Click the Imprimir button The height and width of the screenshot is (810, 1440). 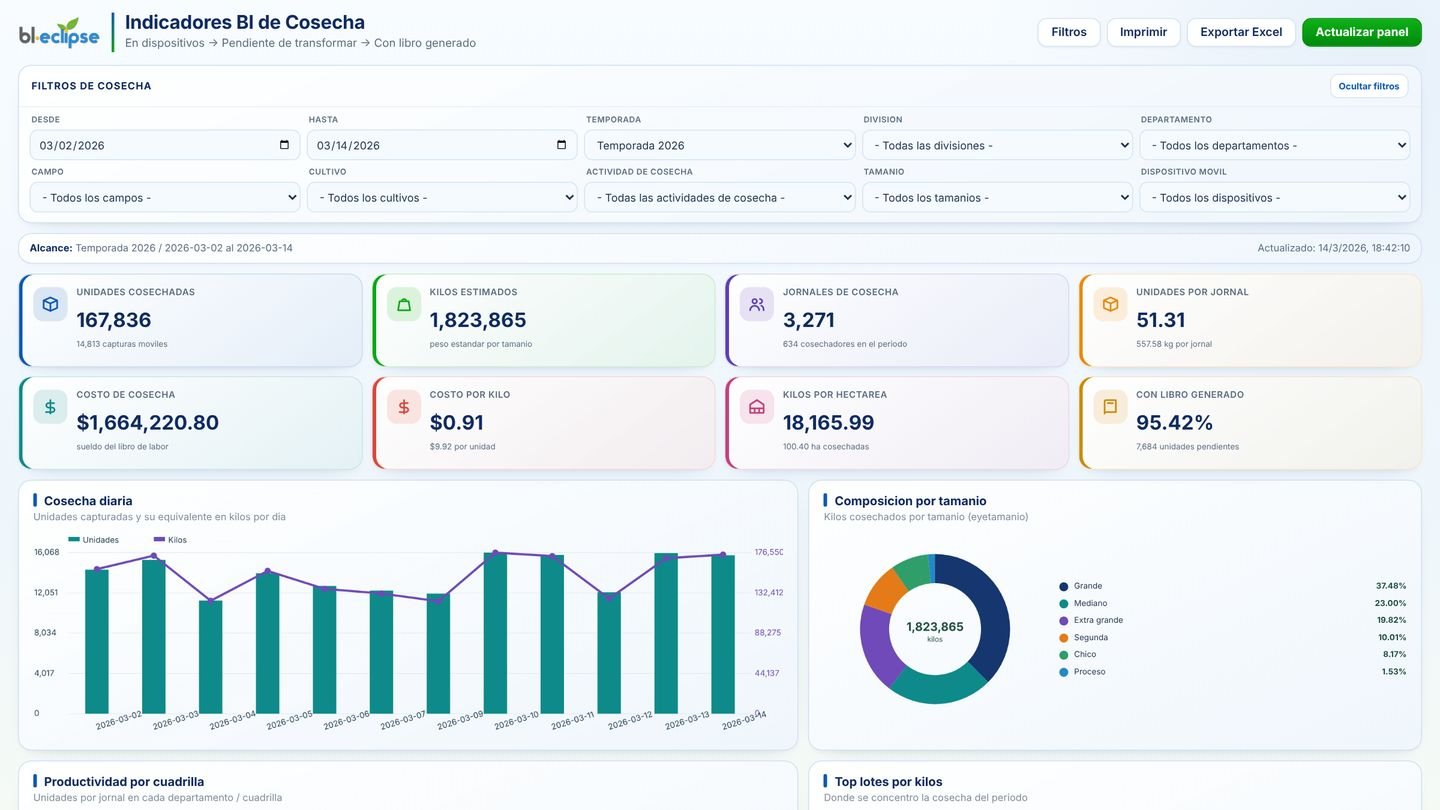click(1144, 32)
